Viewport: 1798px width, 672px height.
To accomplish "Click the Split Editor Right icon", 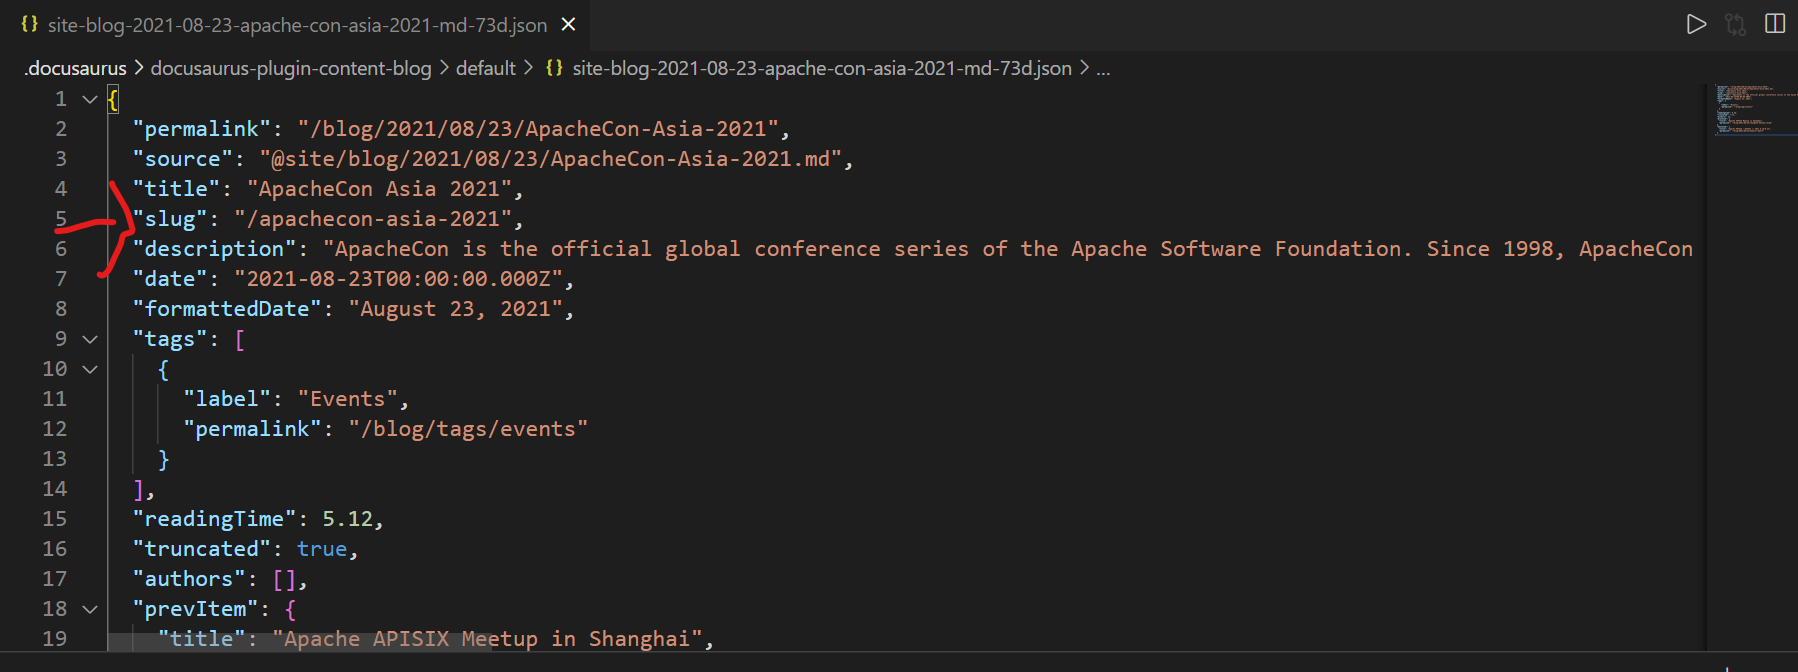I will pyautogui.click(x=1775, y=24).
